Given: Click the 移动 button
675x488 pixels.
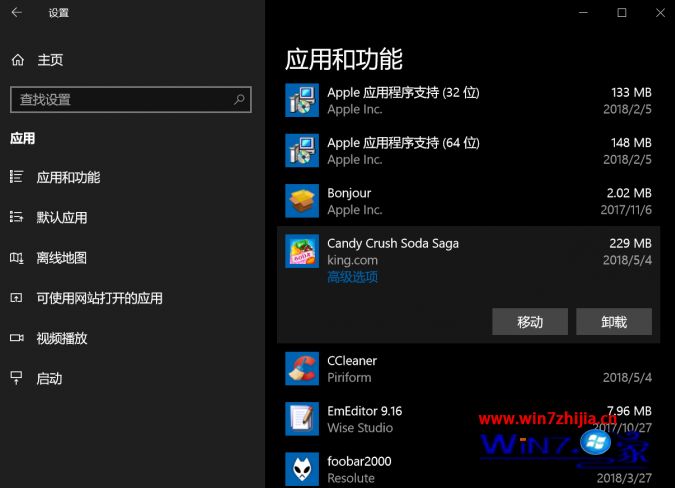Looking at the screenshot, I should tap(530, 321).
